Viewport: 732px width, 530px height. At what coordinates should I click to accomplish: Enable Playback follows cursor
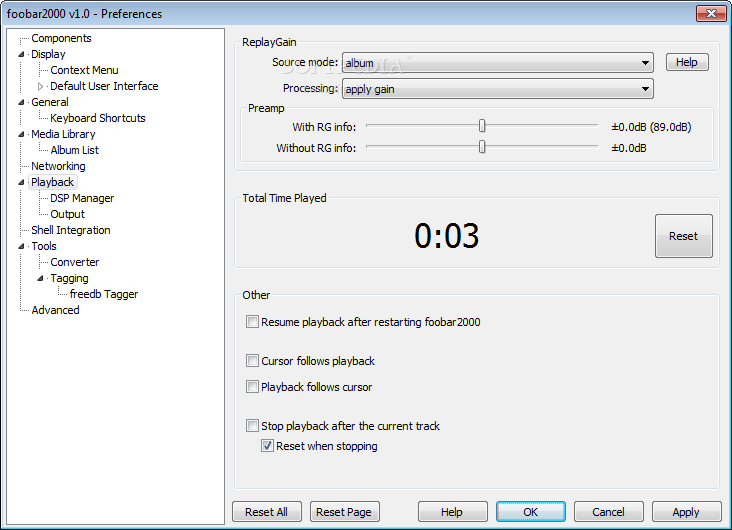point(252,387)
